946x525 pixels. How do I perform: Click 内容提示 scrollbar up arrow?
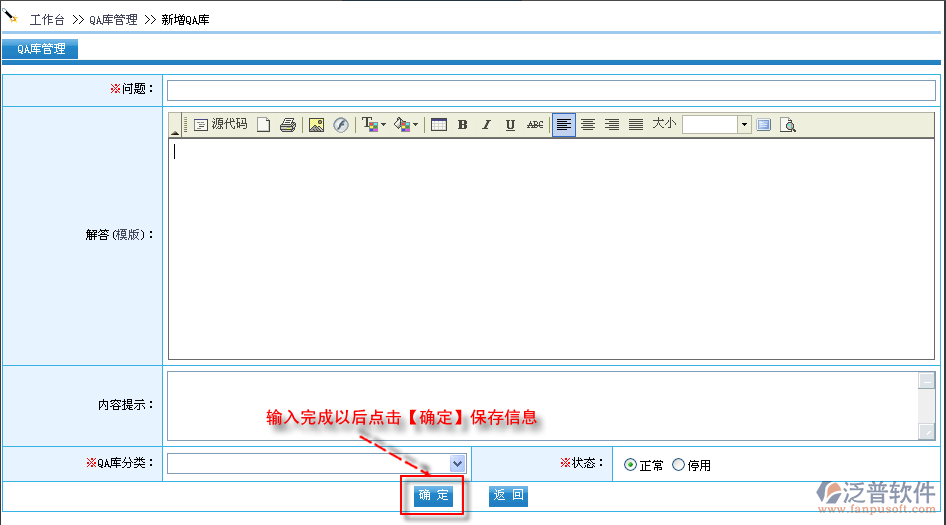click(x=927, y=380)
